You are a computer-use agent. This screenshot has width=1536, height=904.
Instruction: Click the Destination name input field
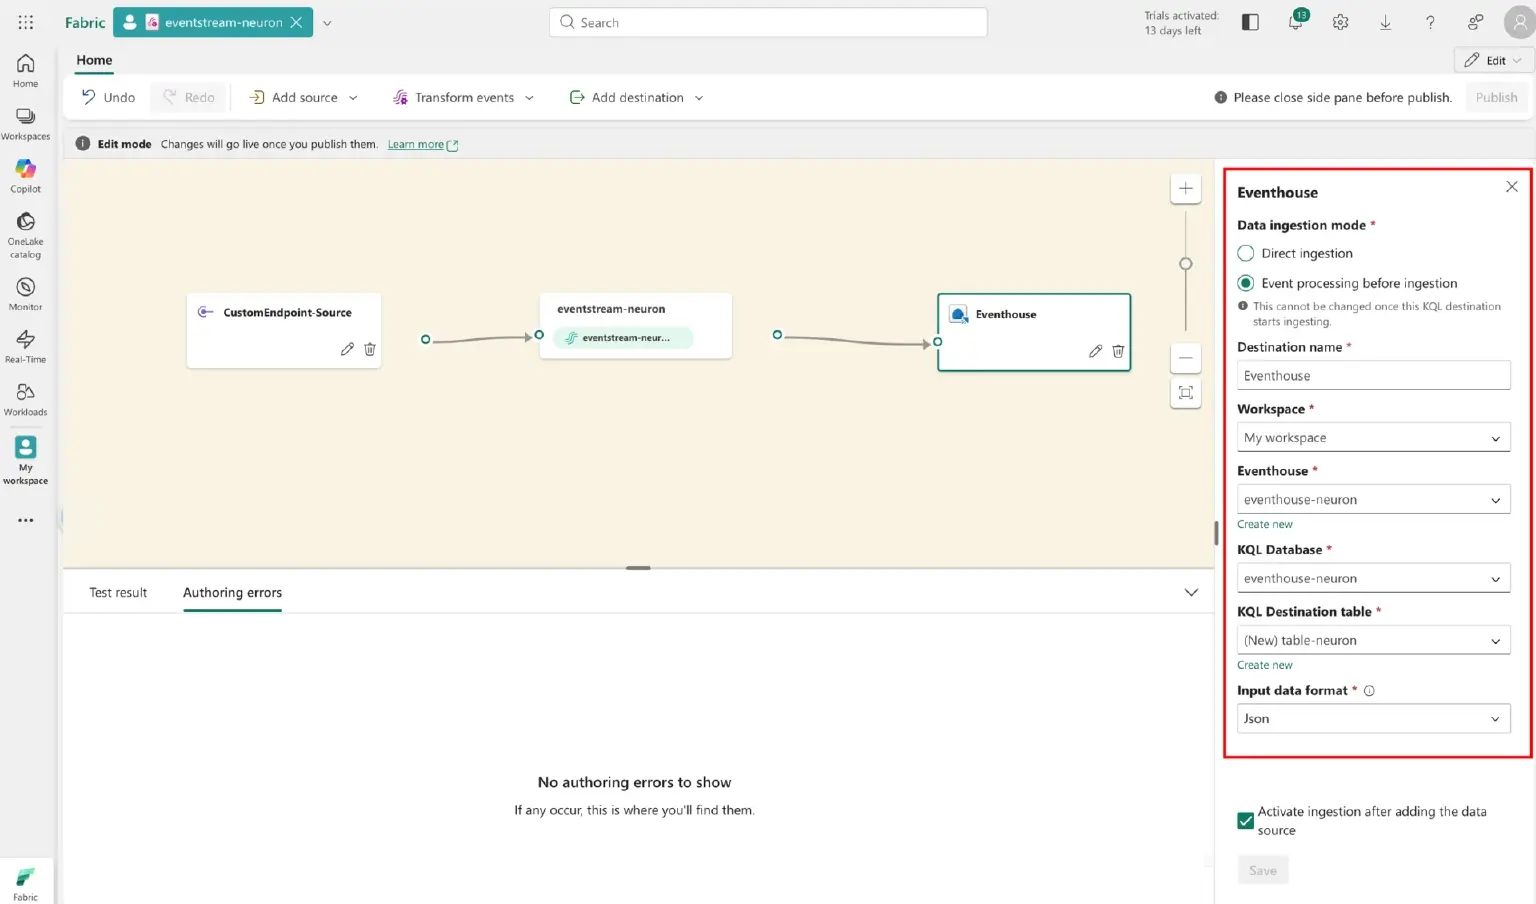point(1373,376)
